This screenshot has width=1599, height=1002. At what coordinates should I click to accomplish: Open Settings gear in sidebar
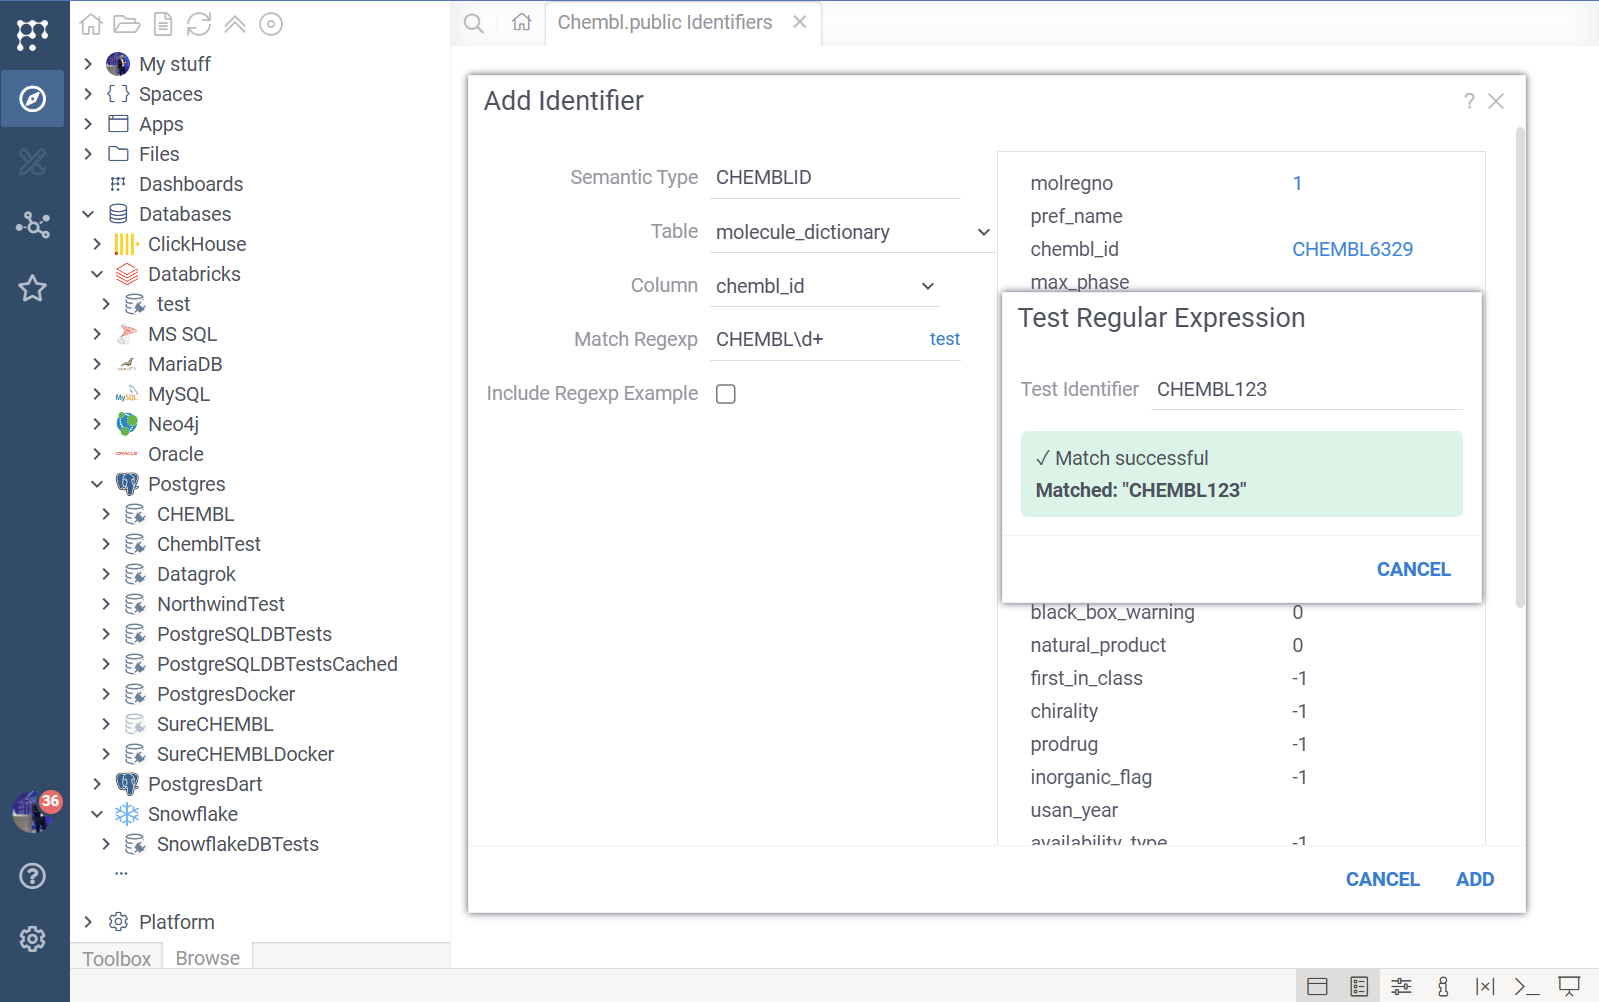pyautogui.click(x=33, y=939)
